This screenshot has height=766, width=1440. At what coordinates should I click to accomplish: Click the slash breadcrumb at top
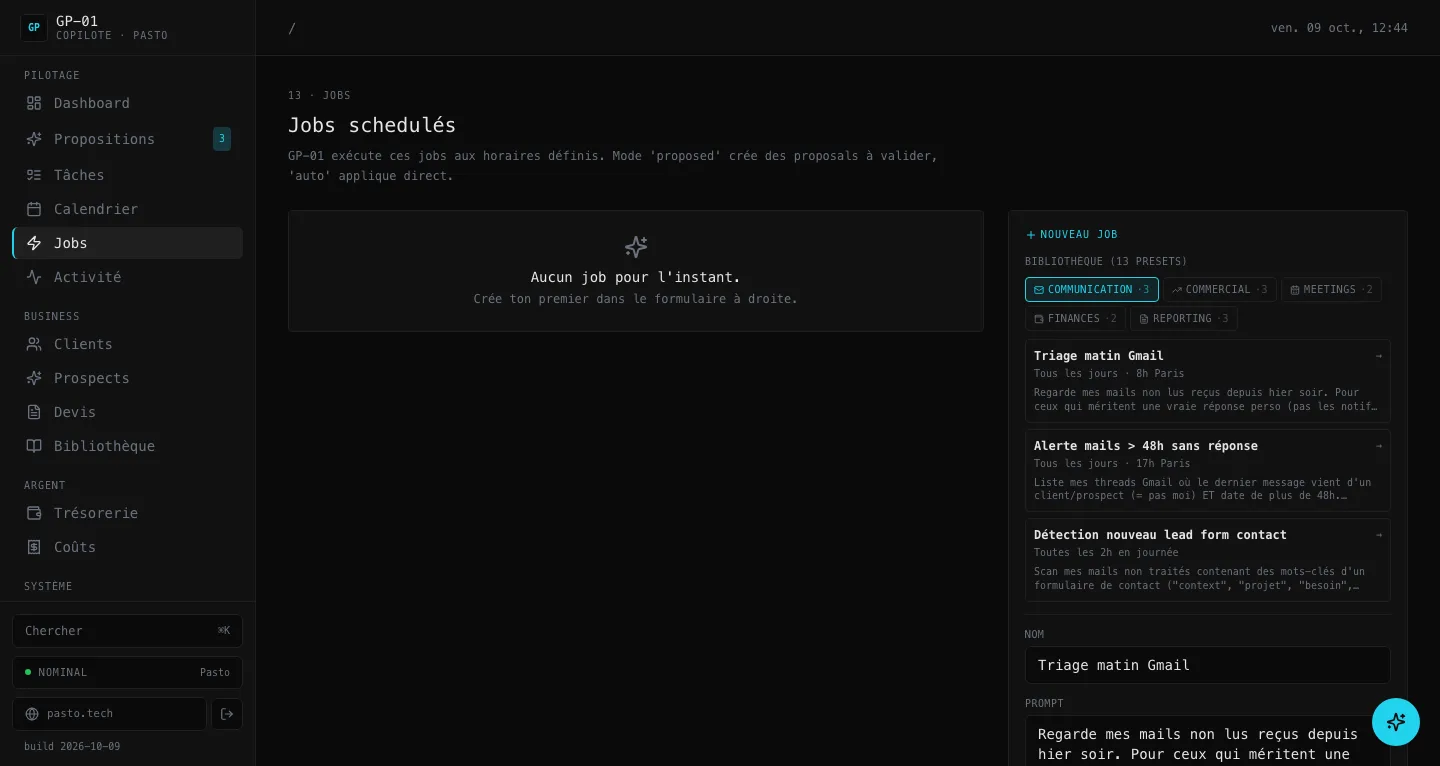[292, 28]
